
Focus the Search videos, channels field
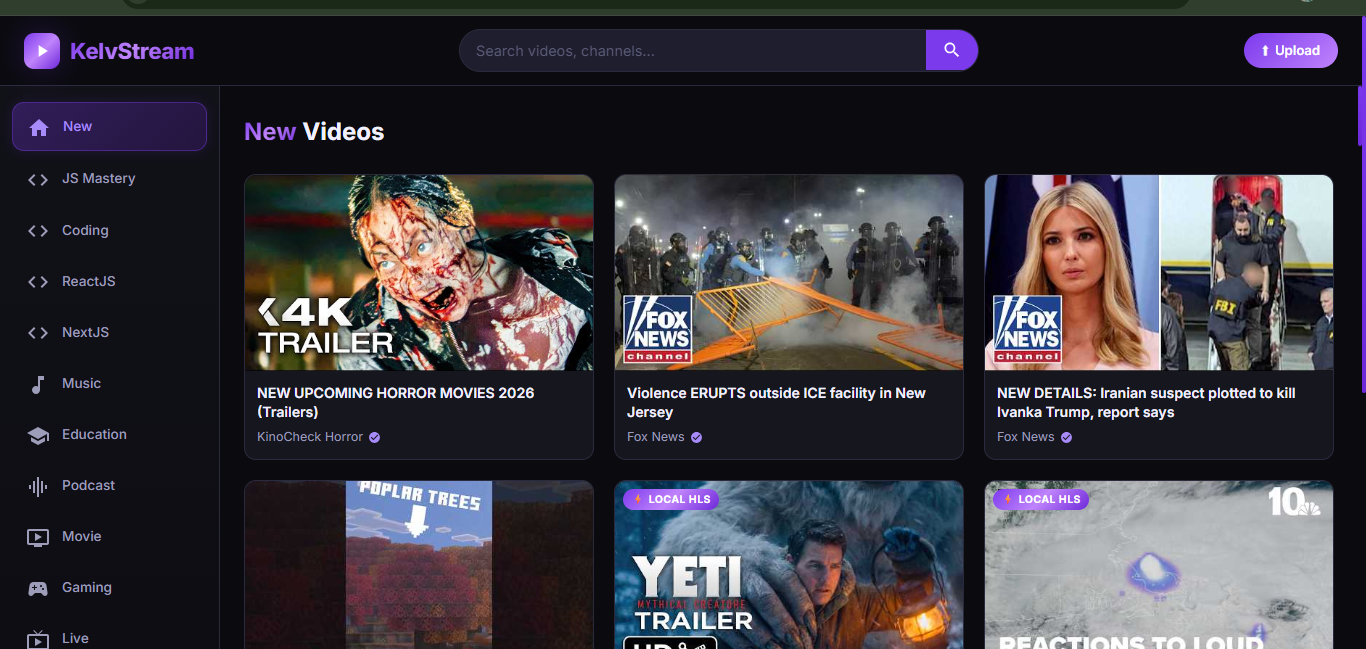[693, 50]
